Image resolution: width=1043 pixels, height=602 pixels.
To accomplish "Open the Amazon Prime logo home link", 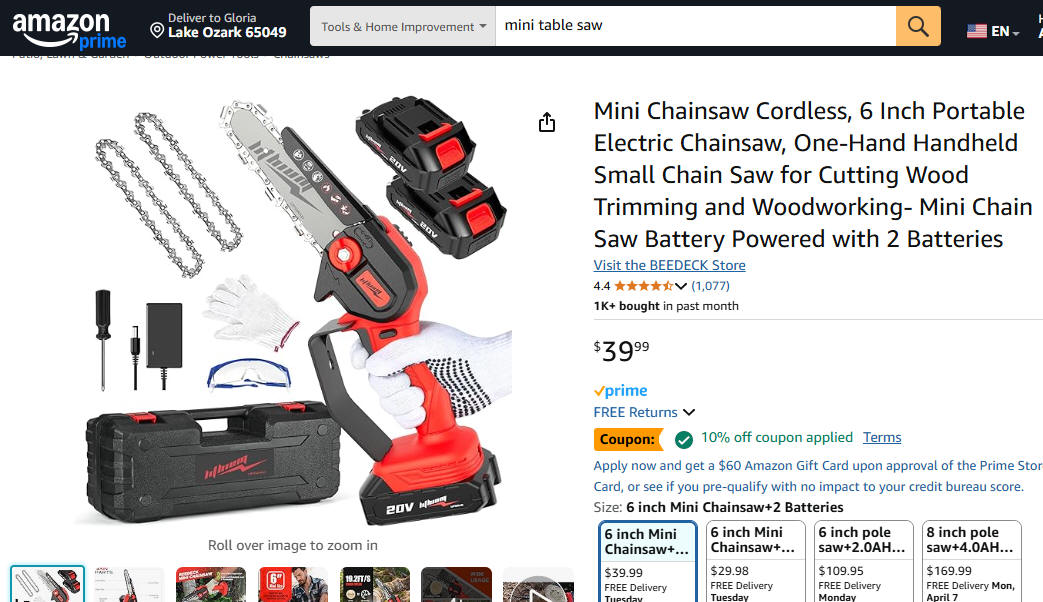I will (69, 30).
